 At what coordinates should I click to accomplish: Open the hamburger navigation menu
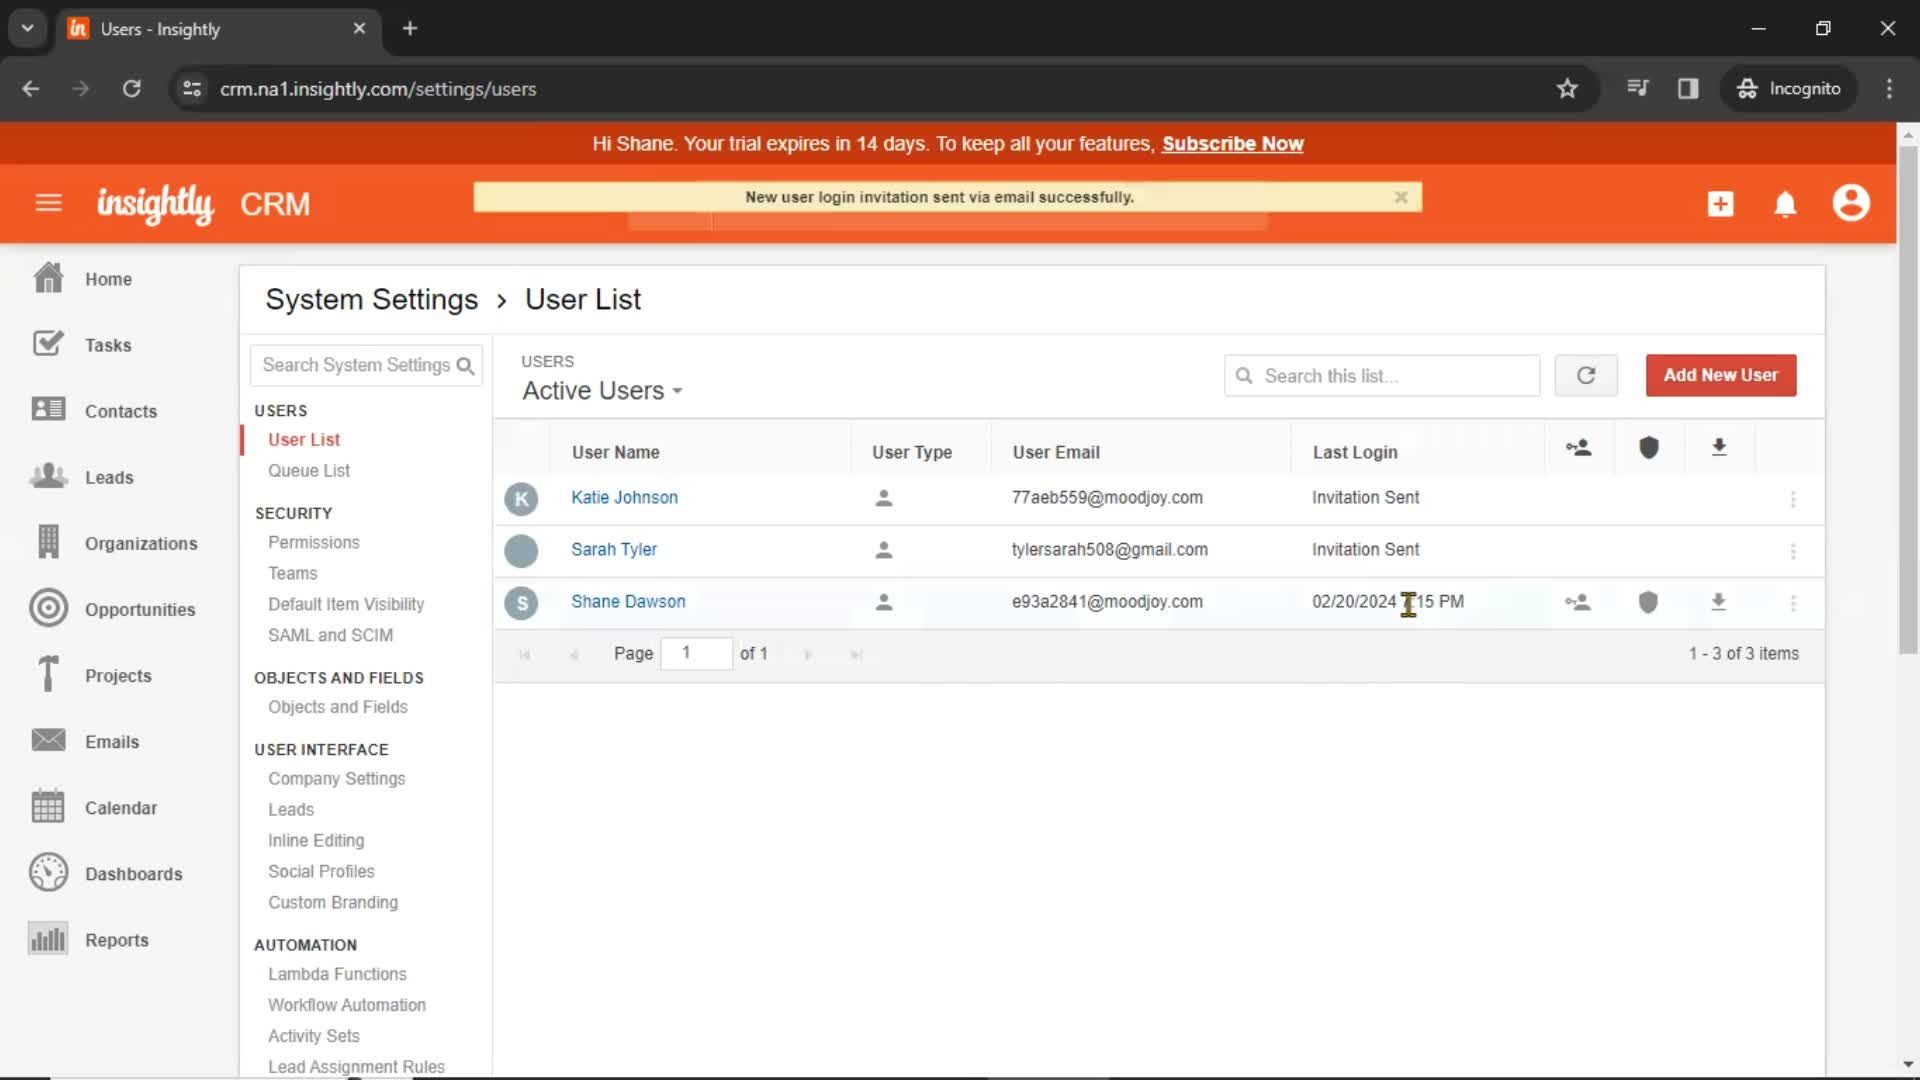(x=48, y=203)
